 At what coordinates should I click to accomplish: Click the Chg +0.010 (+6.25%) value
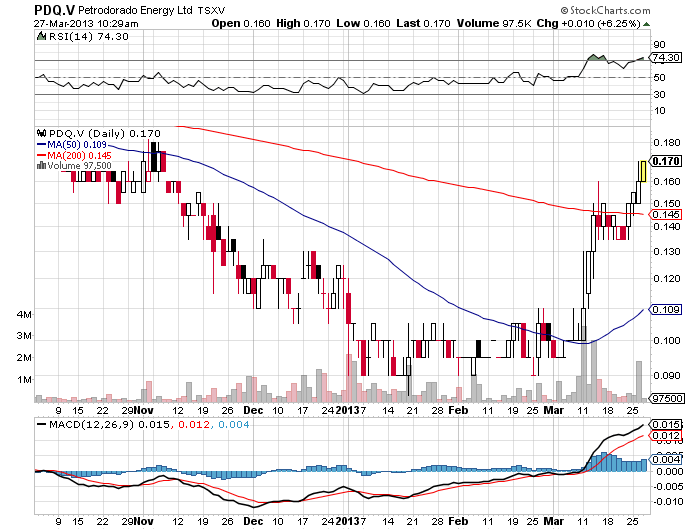(589, 24)
